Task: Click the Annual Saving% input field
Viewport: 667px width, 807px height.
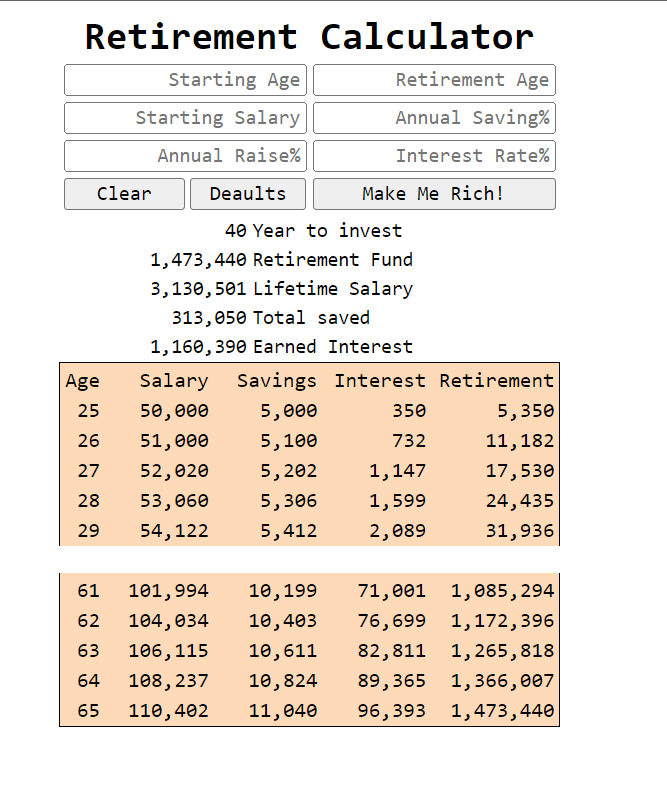Action: [434, 118]
